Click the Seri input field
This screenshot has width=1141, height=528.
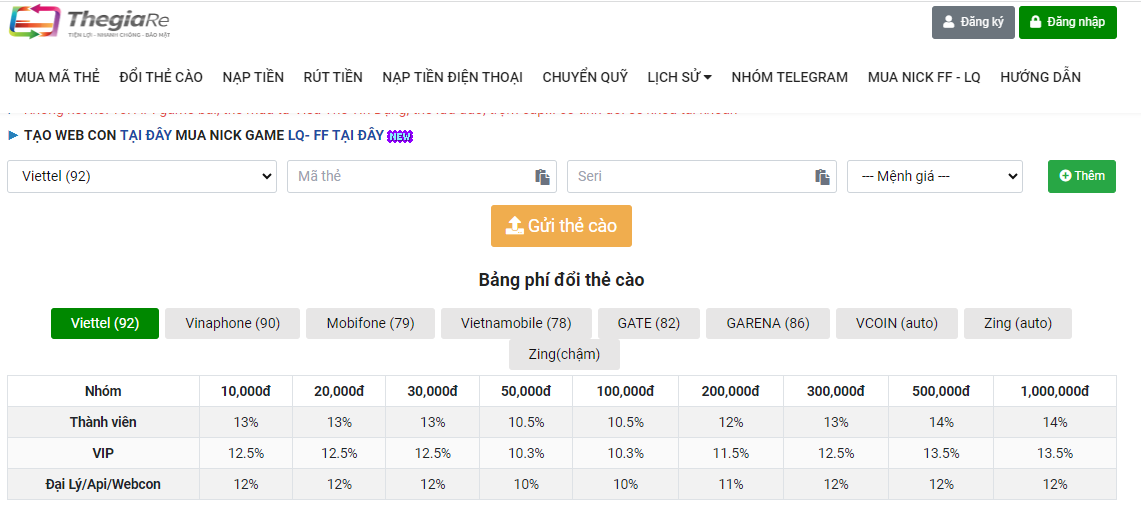690,176
